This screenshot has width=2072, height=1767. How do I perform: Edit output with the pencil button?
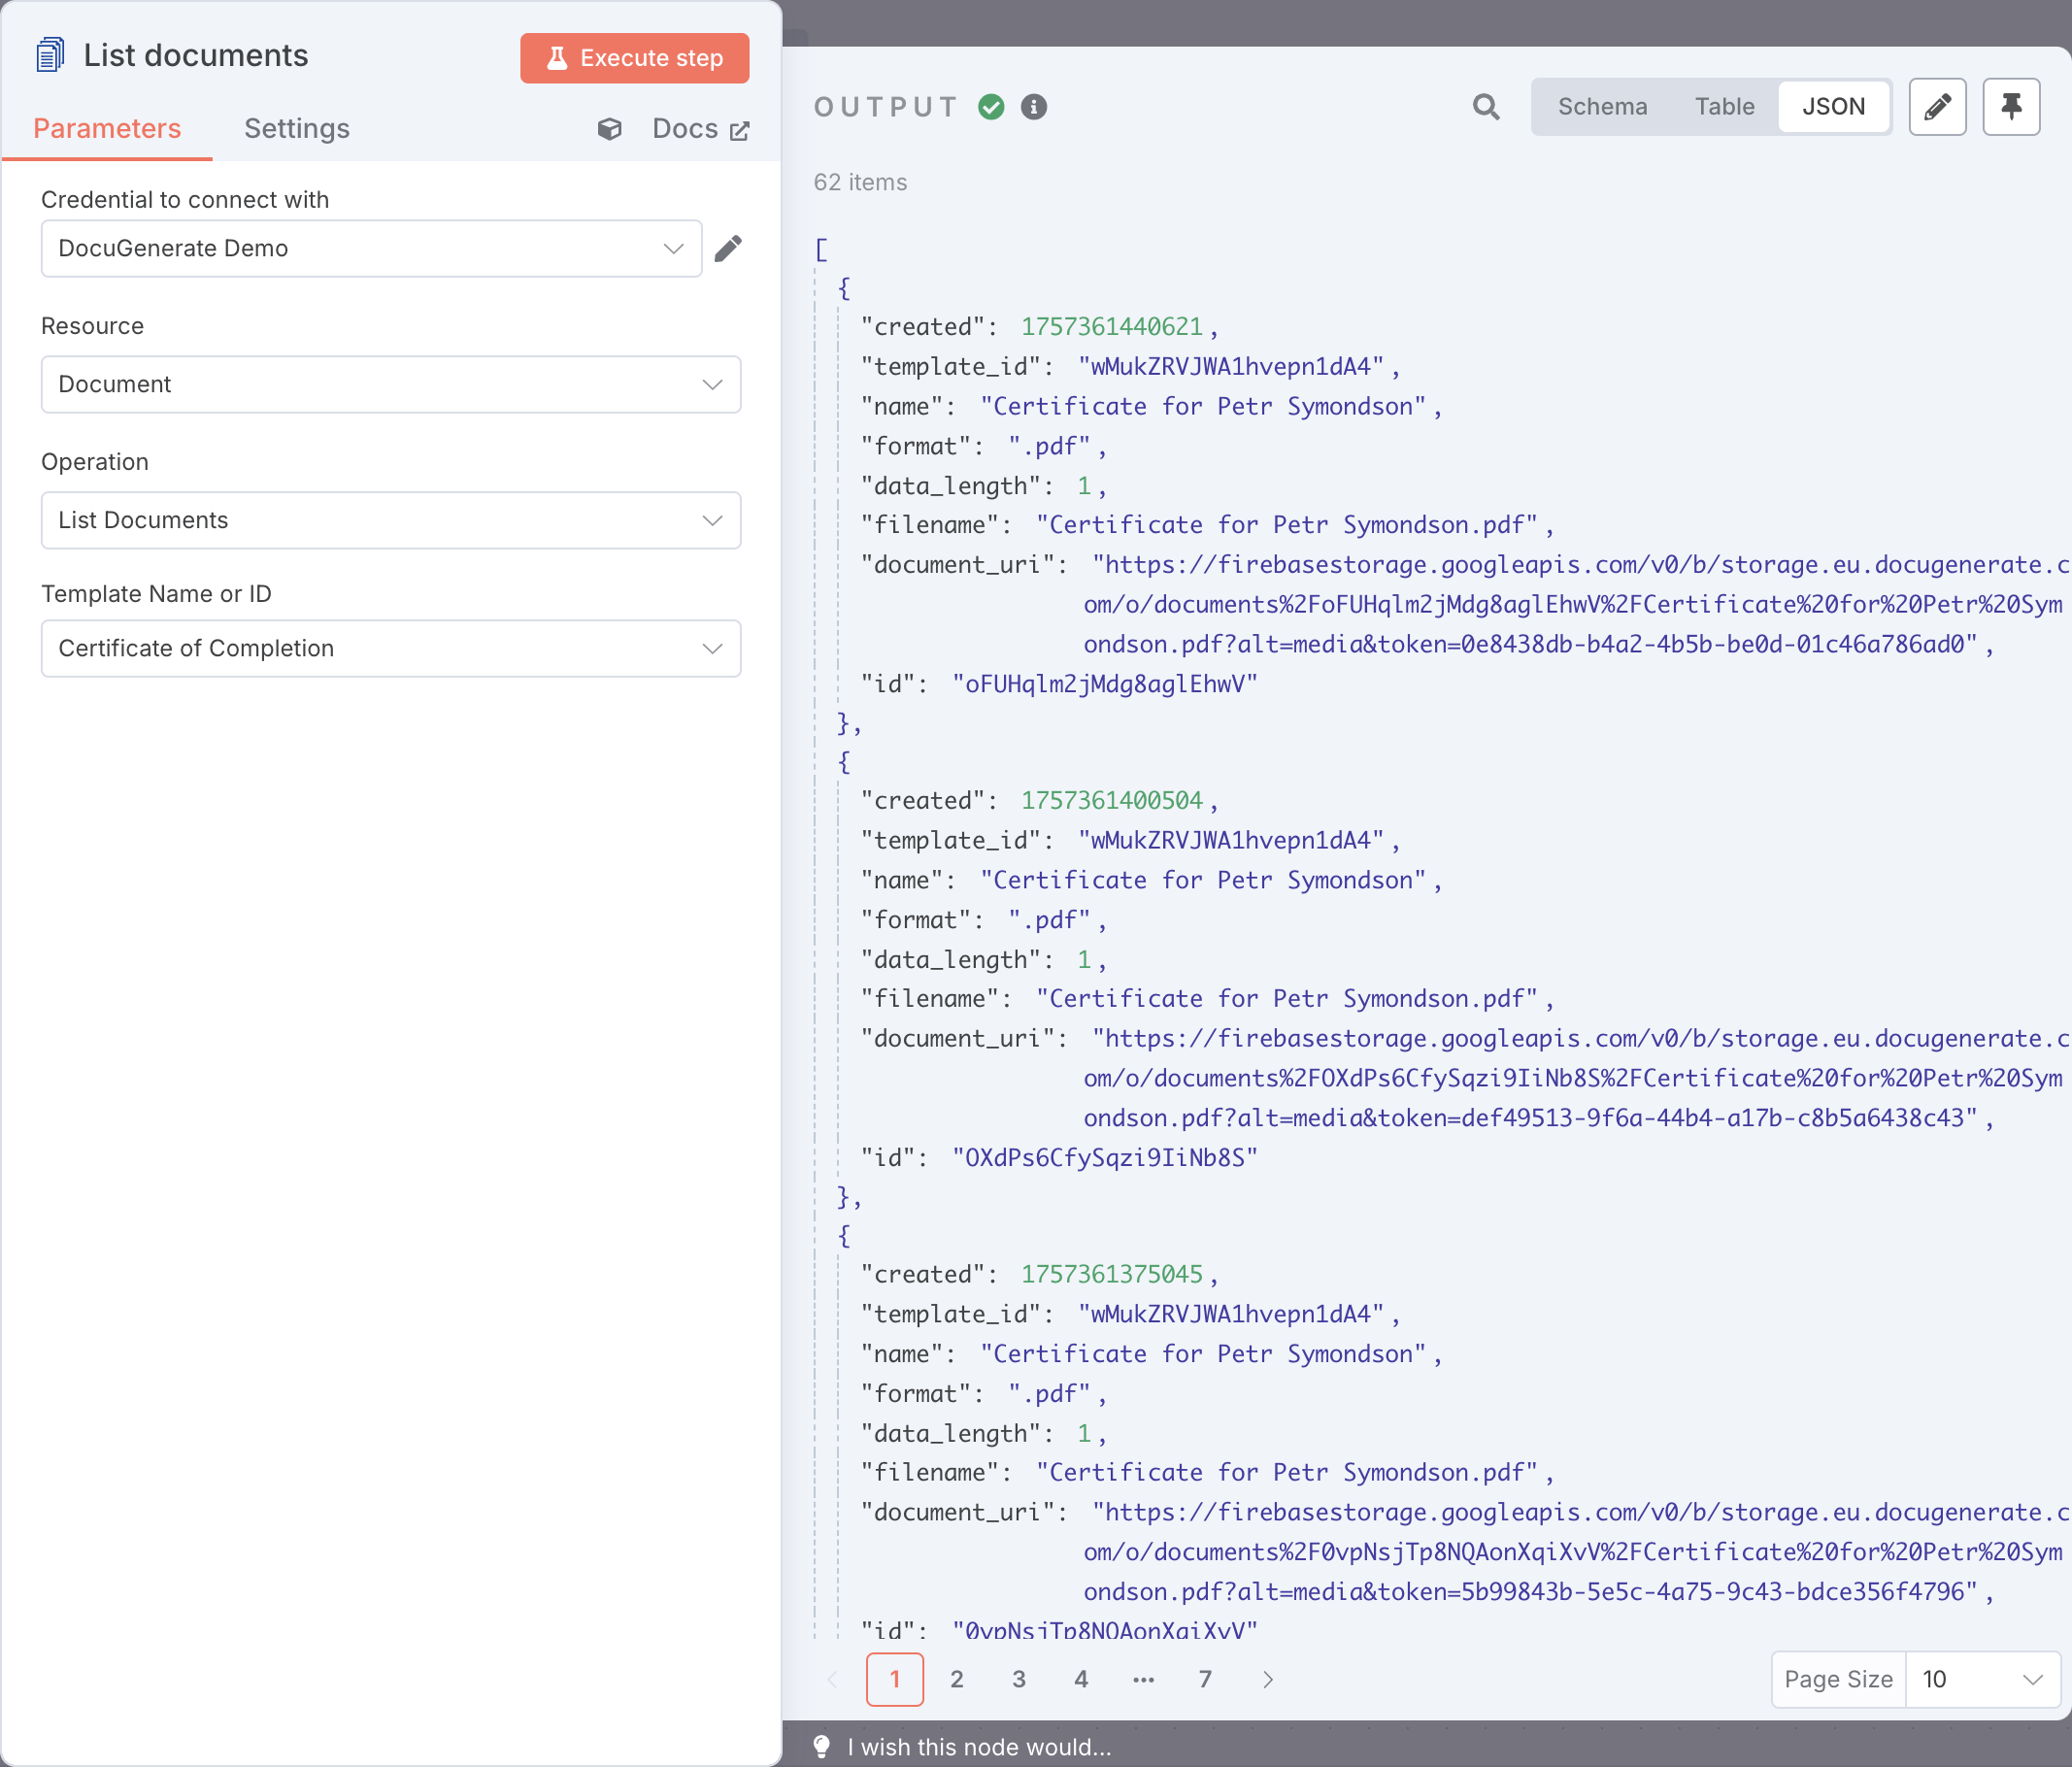coord(1937,107)
